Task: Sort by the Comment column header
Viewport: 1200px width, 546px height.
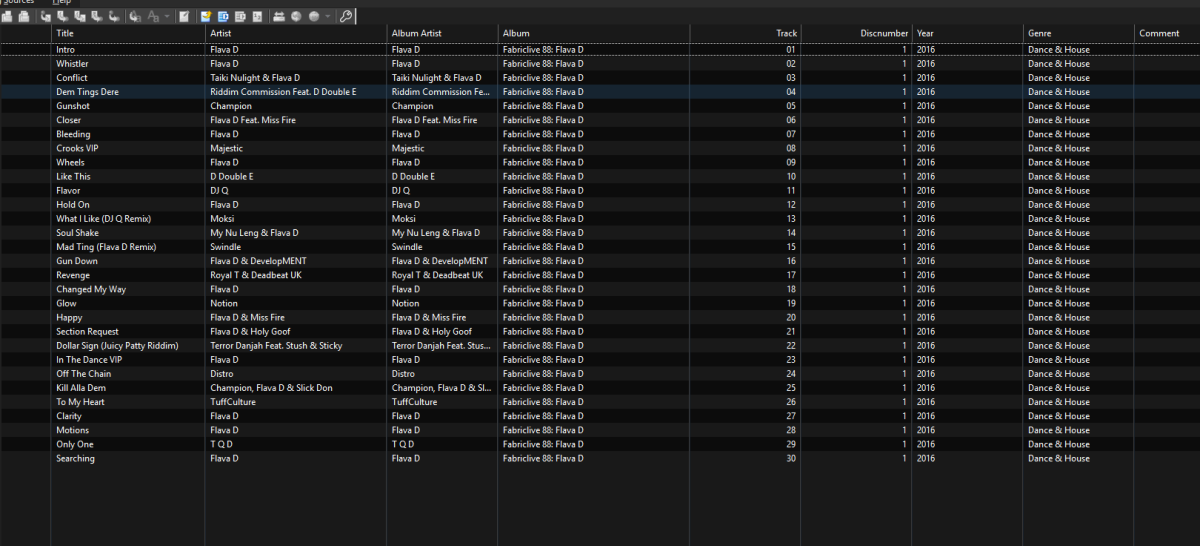Action: click(1166, 33)
